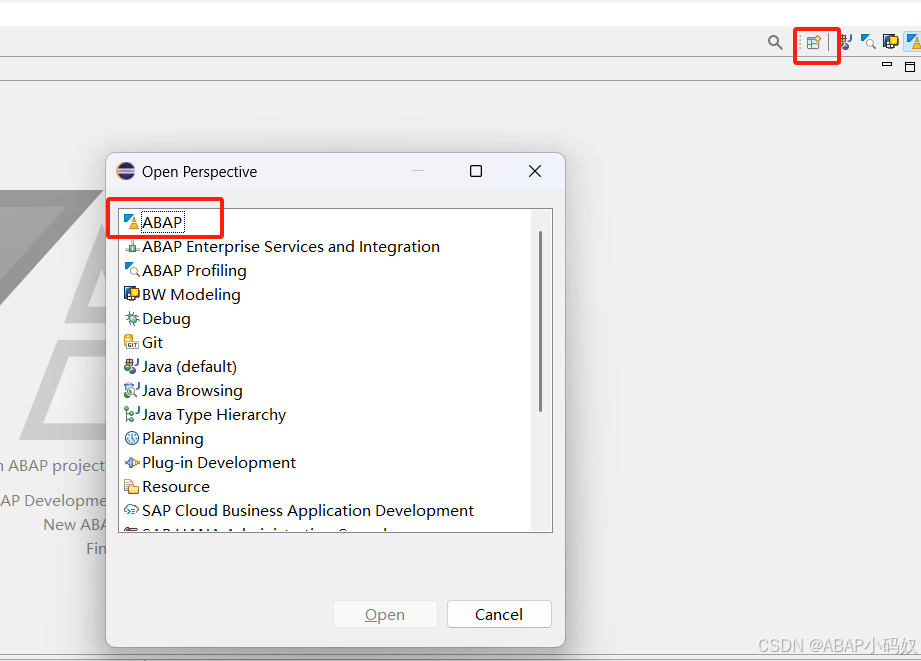Switch to ABAP Profiling perspective via toolbar icon
The image size is (921, 661).
(x=868, y=42)
